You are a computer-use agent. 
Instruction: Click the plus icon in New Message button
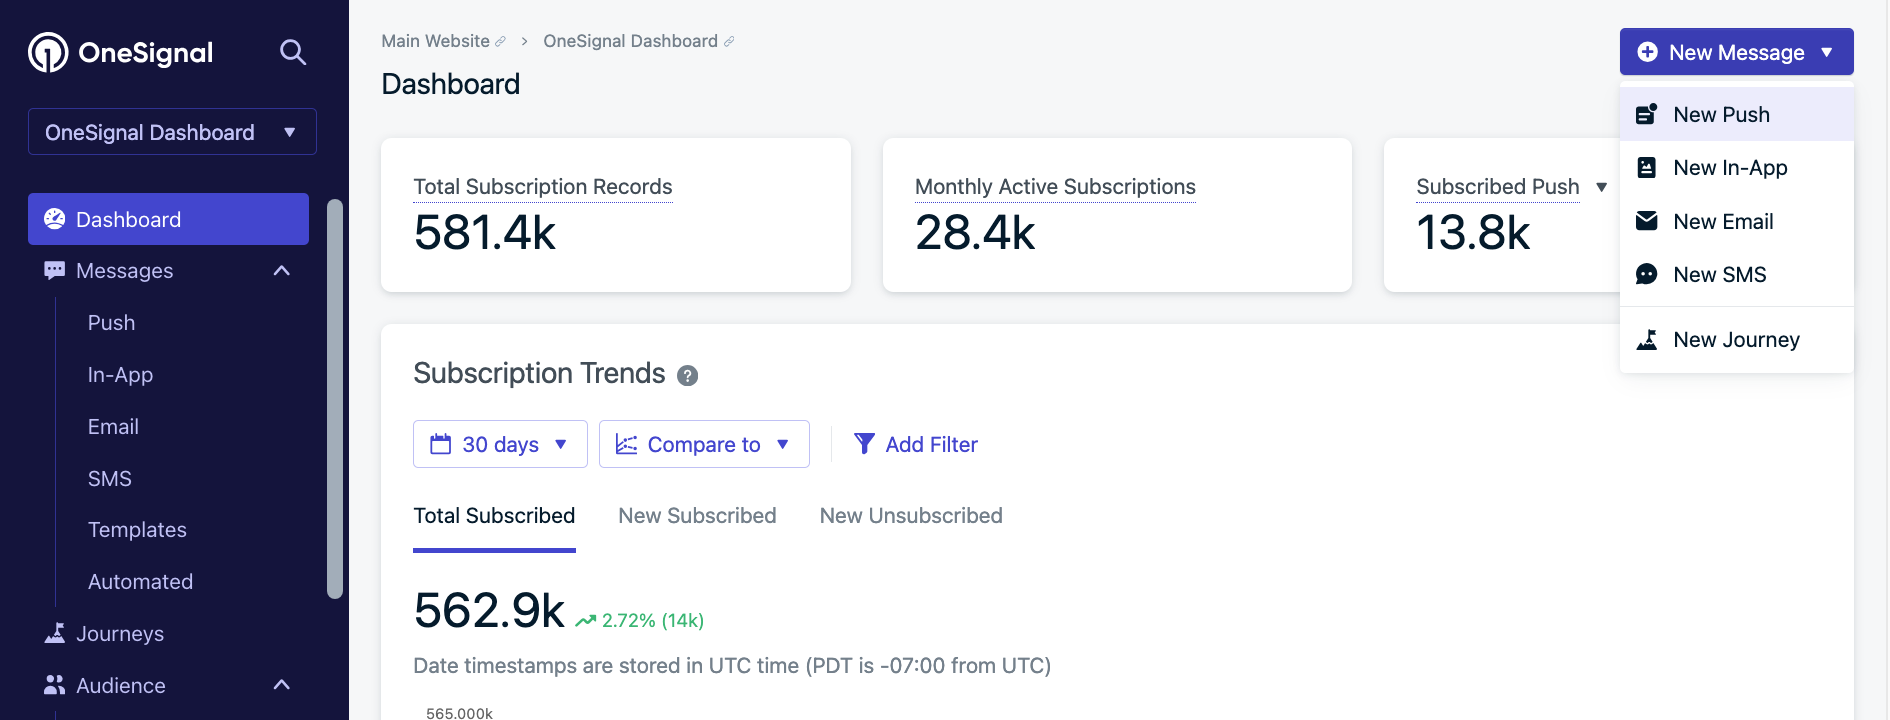(x=1648, y=52)
